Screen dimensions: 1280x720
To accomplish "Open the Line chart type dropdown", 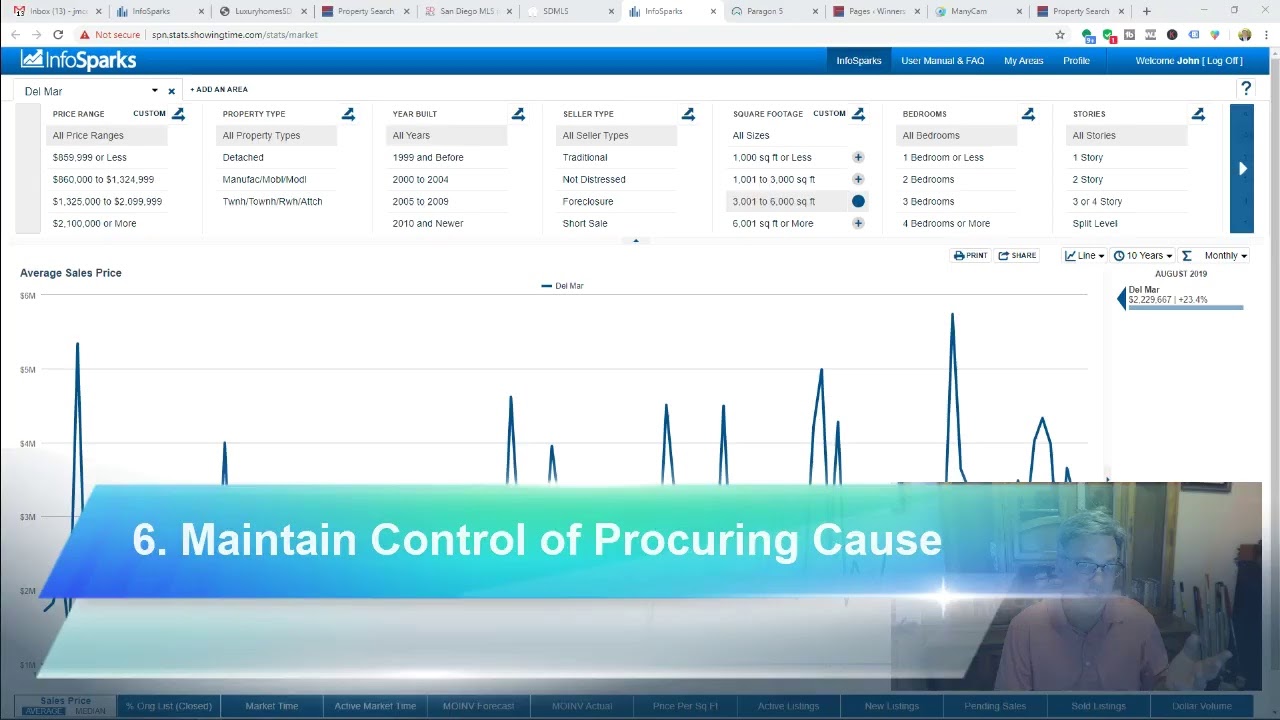I will (1085, 255).
